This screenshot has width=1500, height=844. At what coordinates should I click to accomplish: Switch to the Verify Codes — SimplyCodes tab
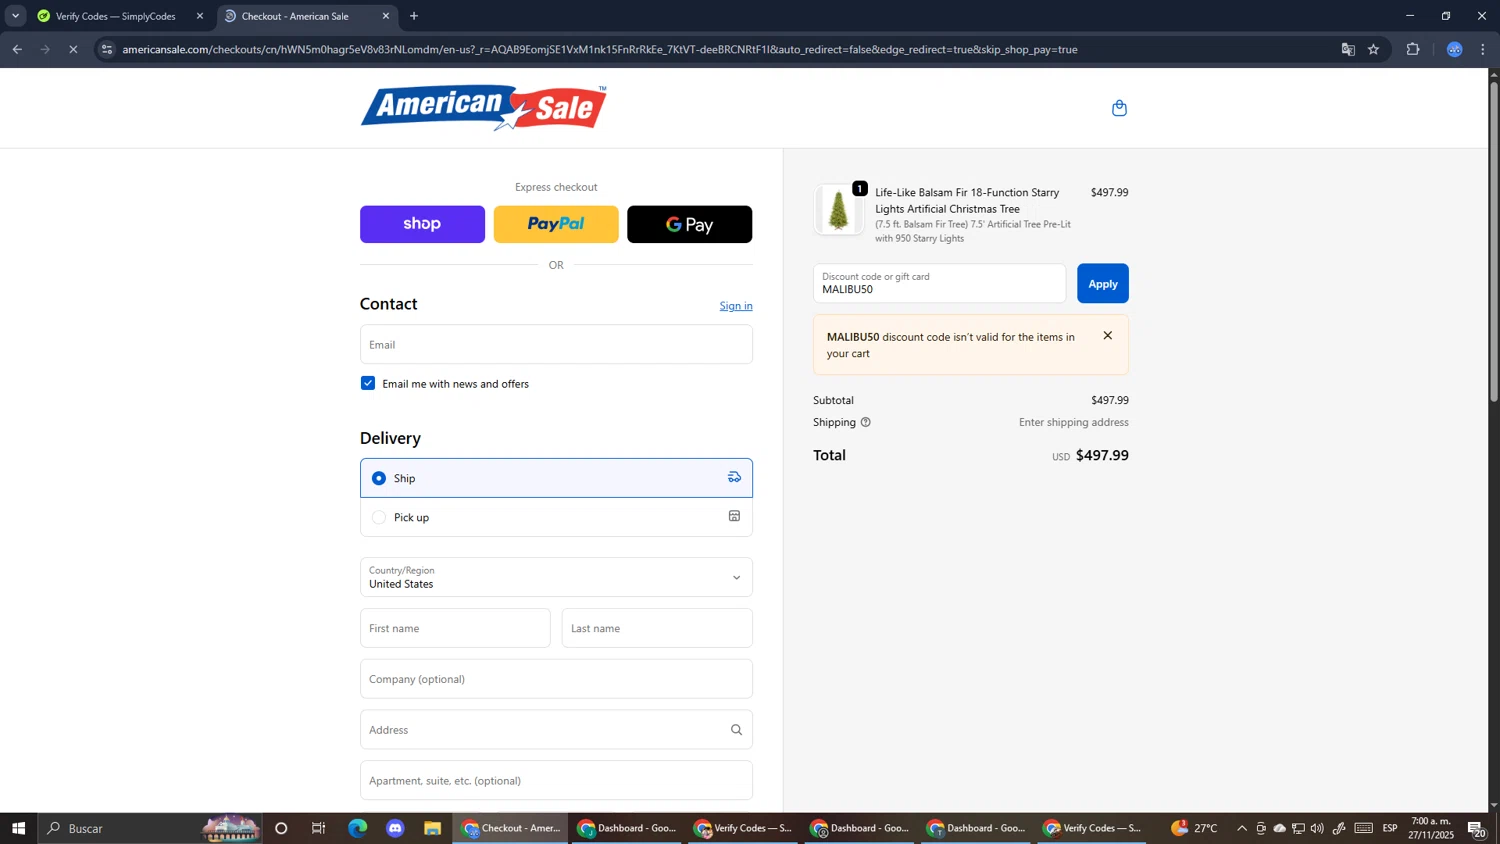coord(118,16)
